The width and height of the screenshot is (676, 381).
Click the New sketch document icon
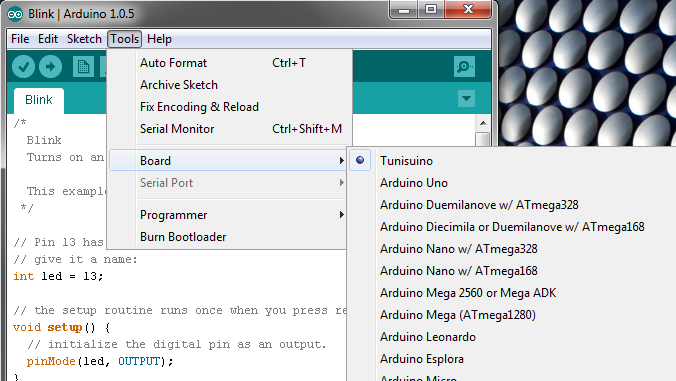pos(83,67)
